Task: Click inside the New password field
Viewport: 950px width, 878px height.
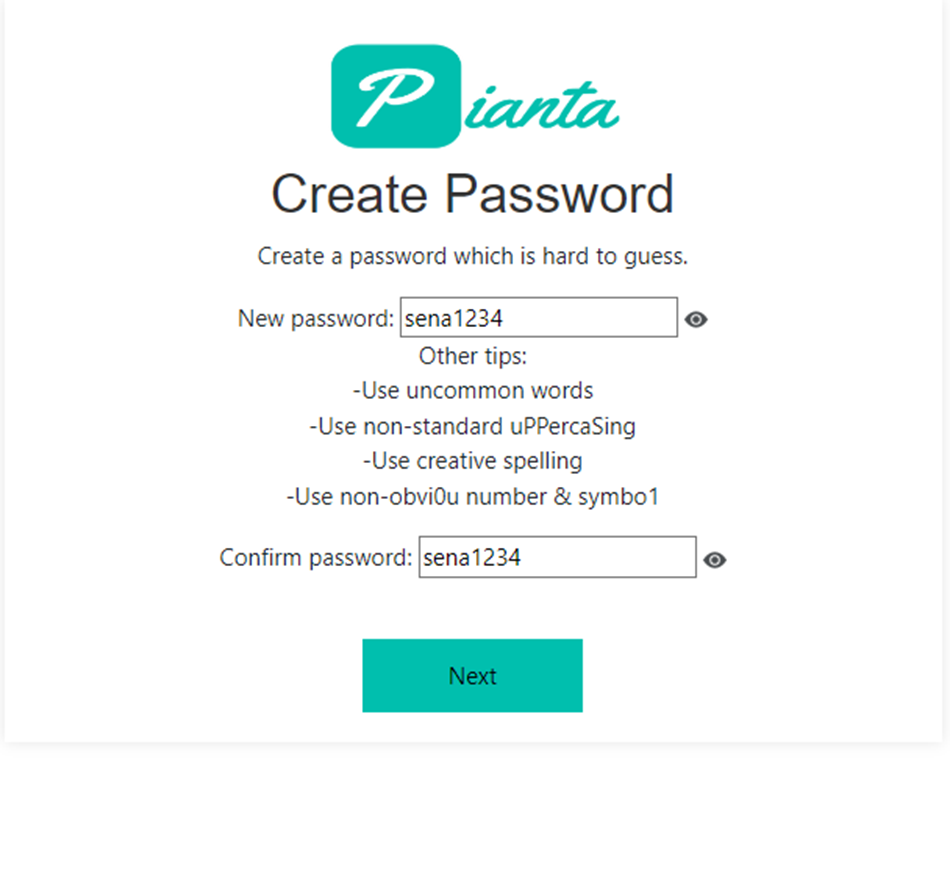Action: click(538, 317)
